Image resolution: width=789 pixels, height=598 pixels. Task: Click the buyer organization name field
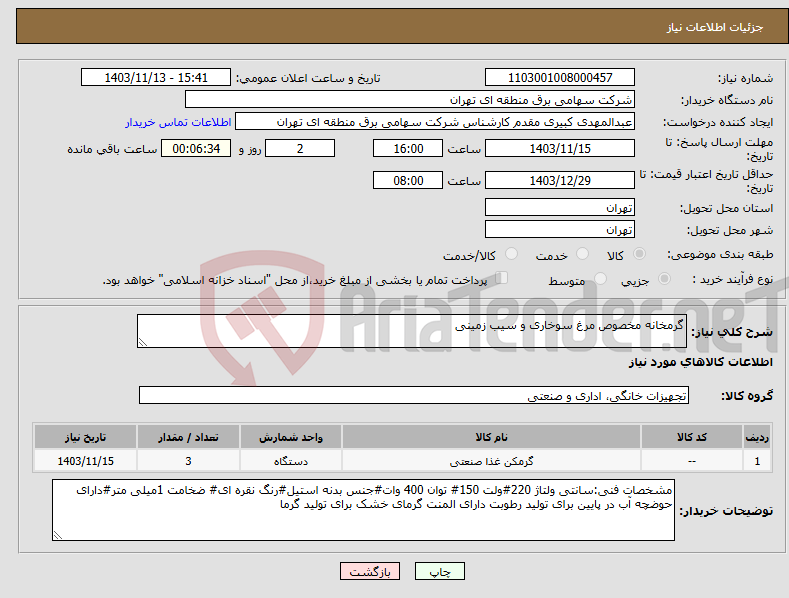(410, 100)
